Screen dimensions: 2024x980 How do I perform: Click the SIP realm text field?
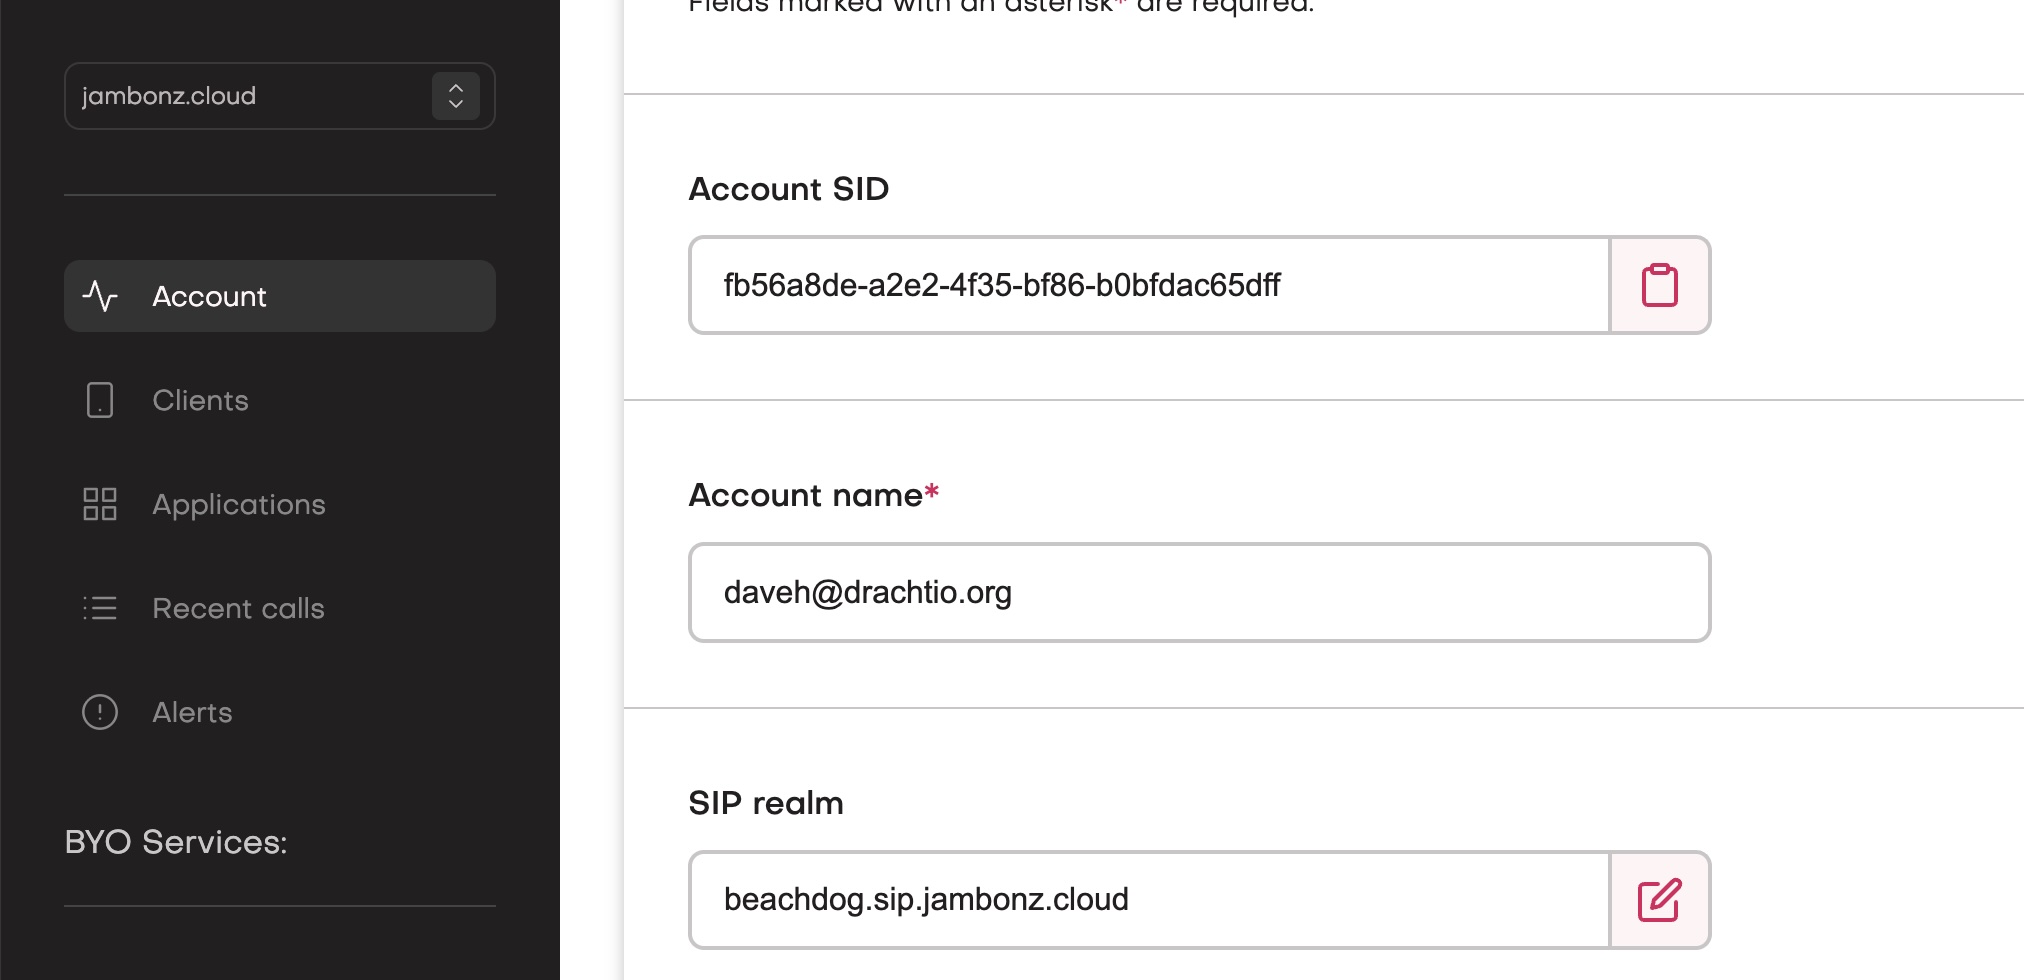(1150, 899)
